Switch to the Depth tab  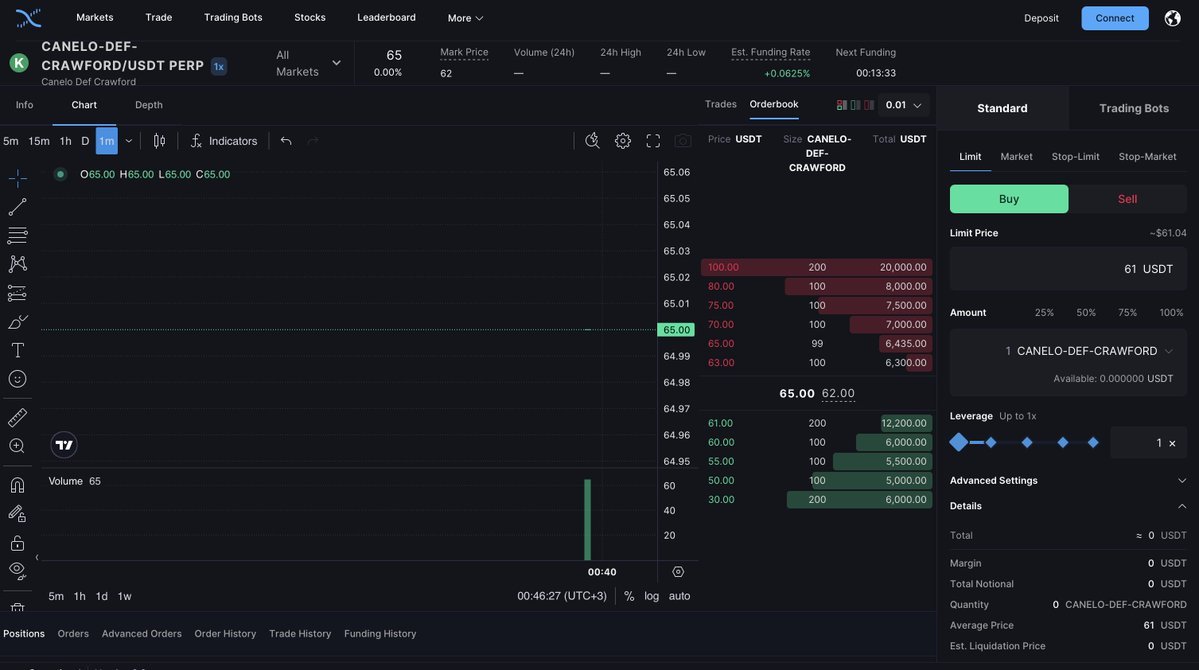point(149,105)
